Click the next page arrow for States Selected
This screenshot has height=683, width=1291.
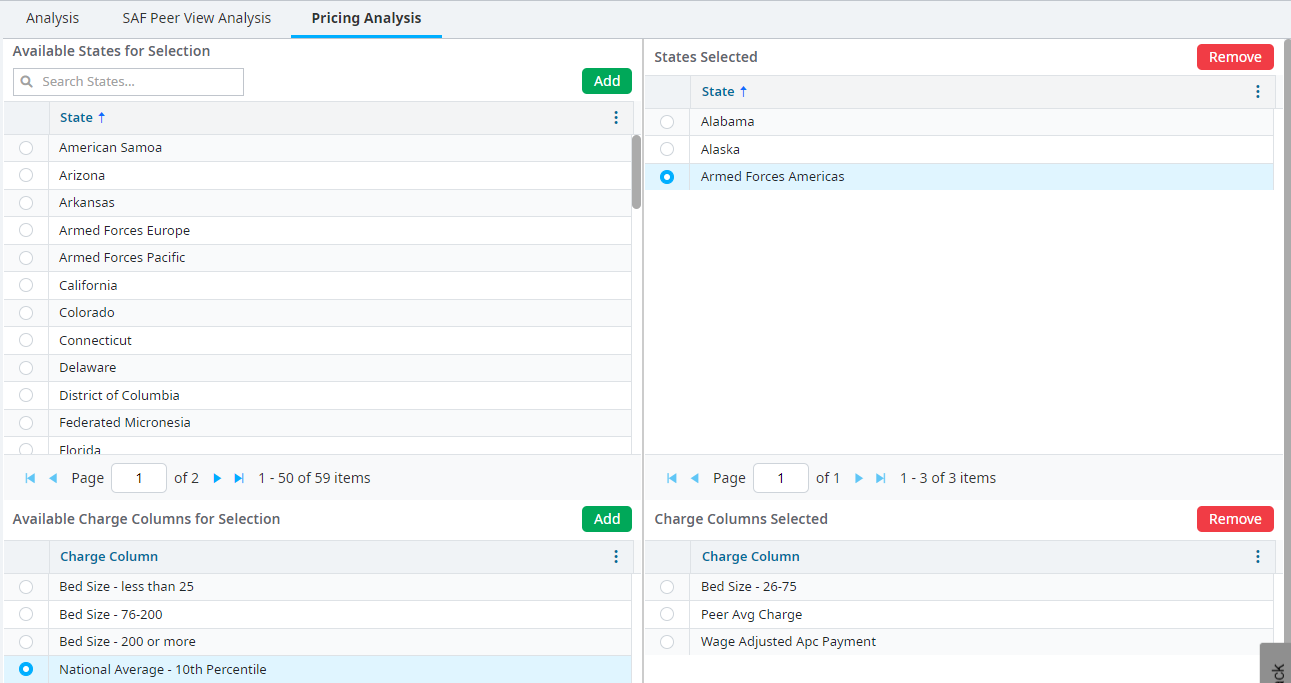click(x=859, y=478)
